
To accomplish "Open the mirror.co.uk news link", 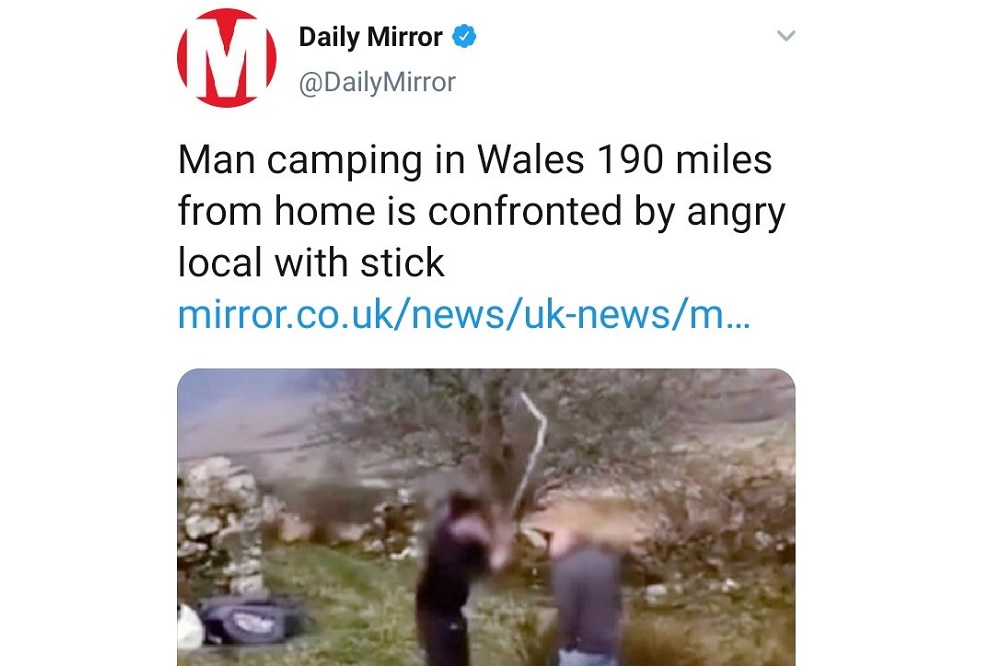I will 464,314.
